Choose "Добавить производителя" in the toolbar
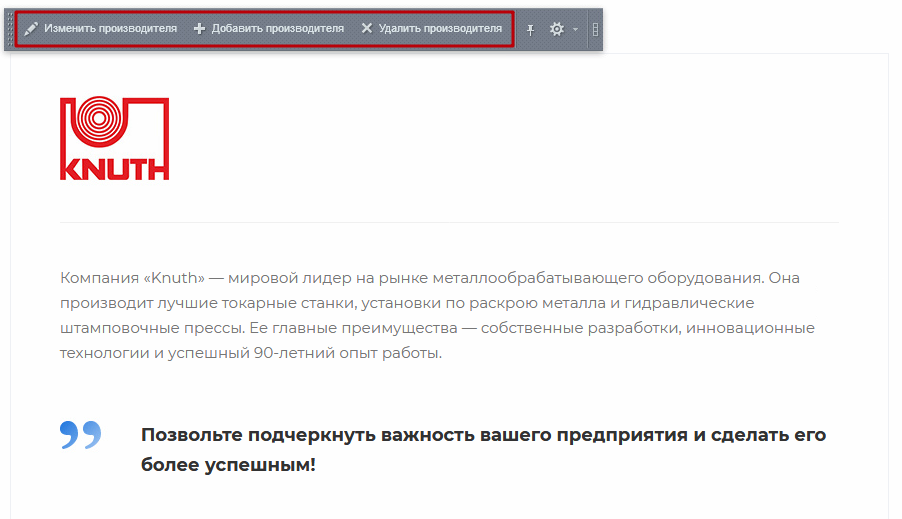 click(x=277, y=28)
